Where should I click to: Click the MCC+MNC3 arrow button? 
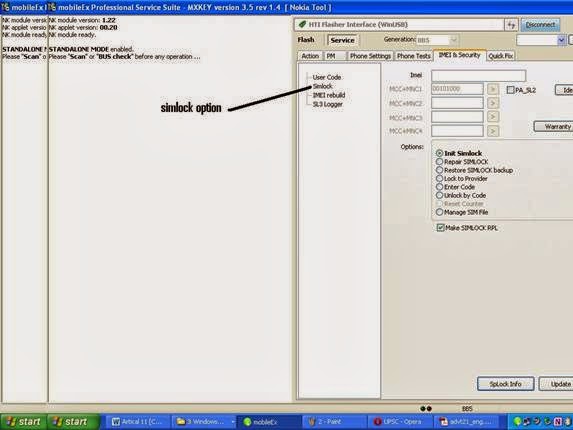tap(493, 117)
